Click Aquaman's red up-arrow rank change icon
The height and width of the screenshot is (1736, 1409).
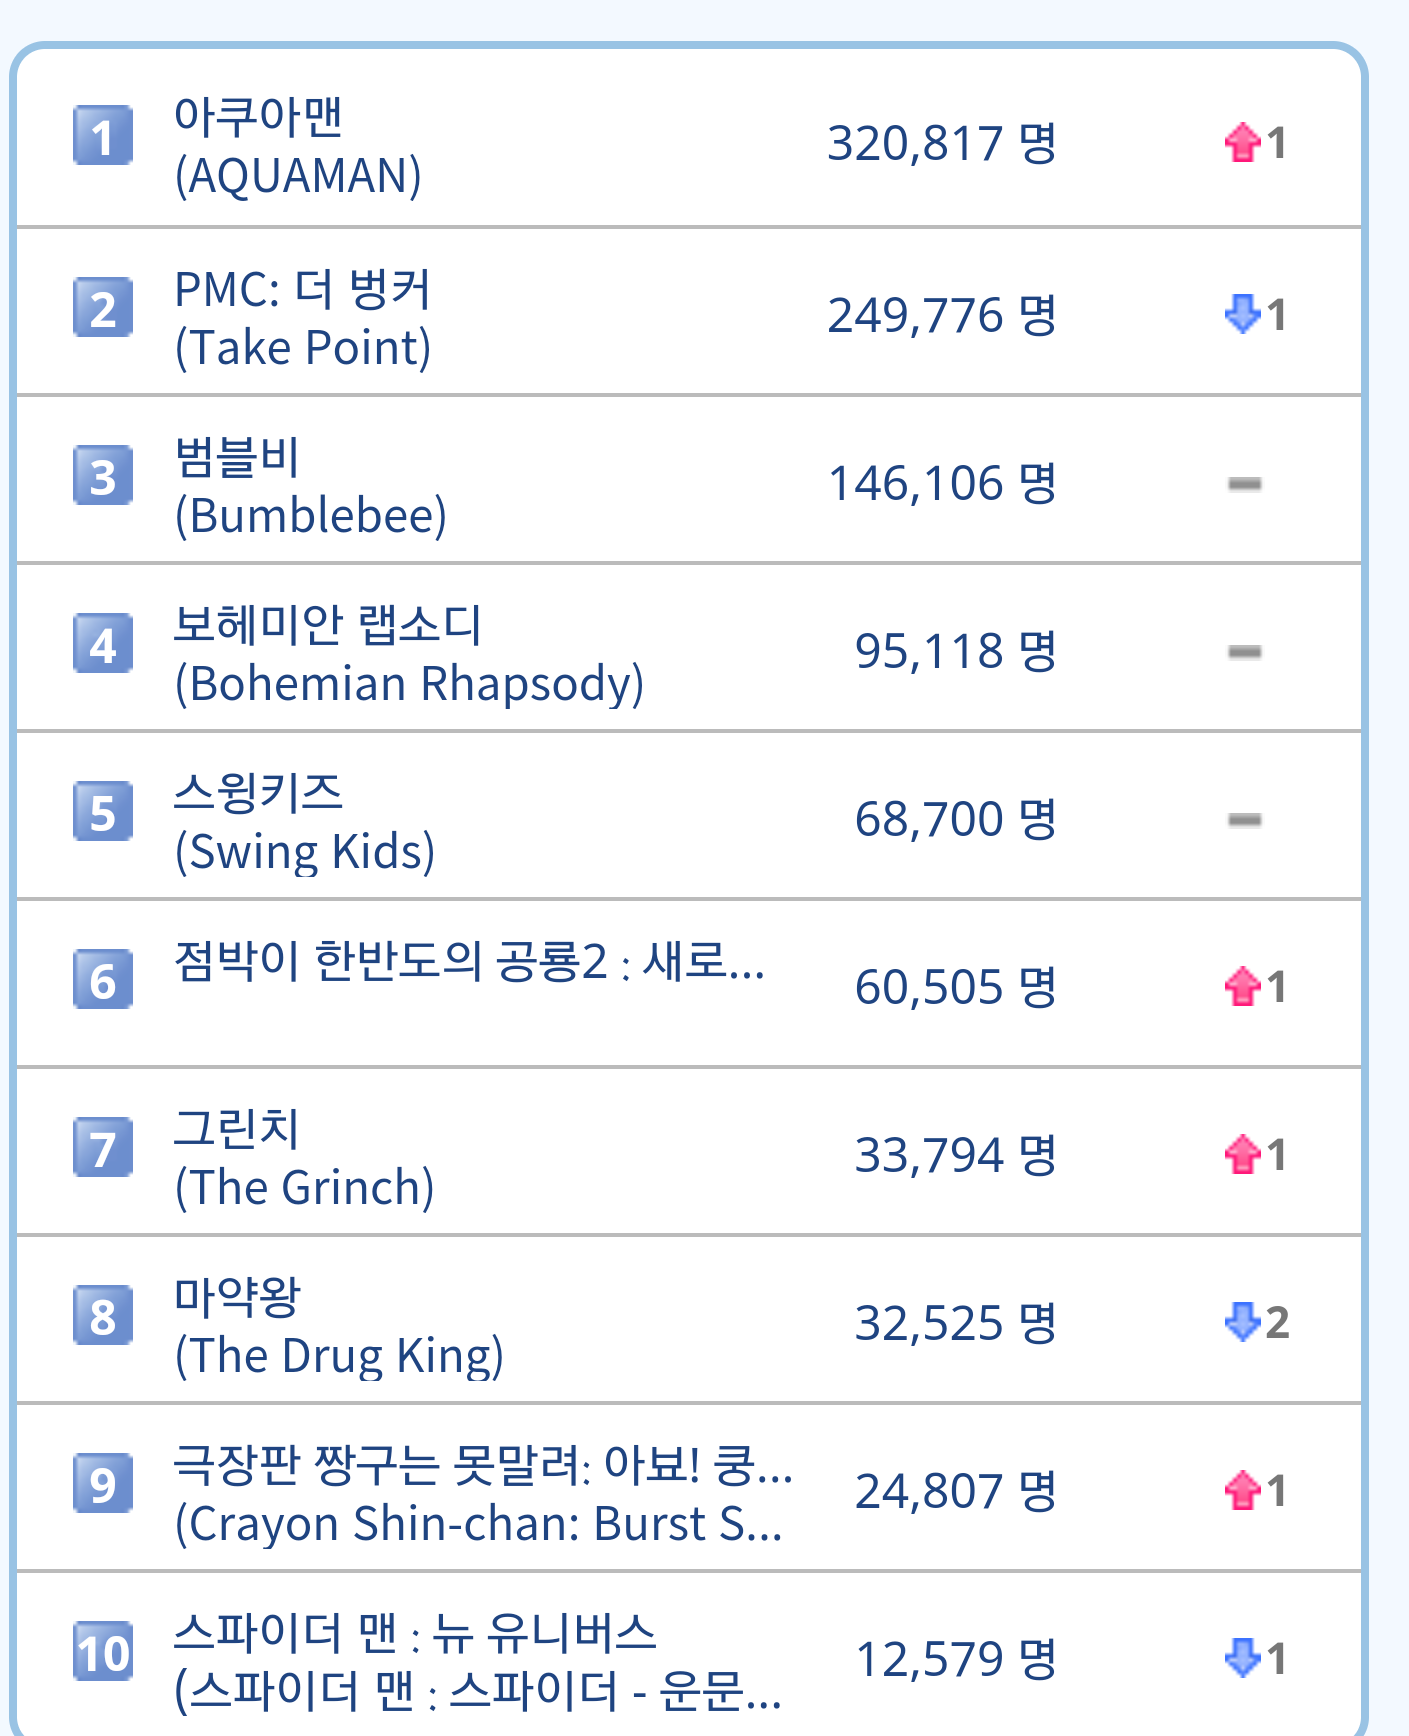pos(1243,143)
